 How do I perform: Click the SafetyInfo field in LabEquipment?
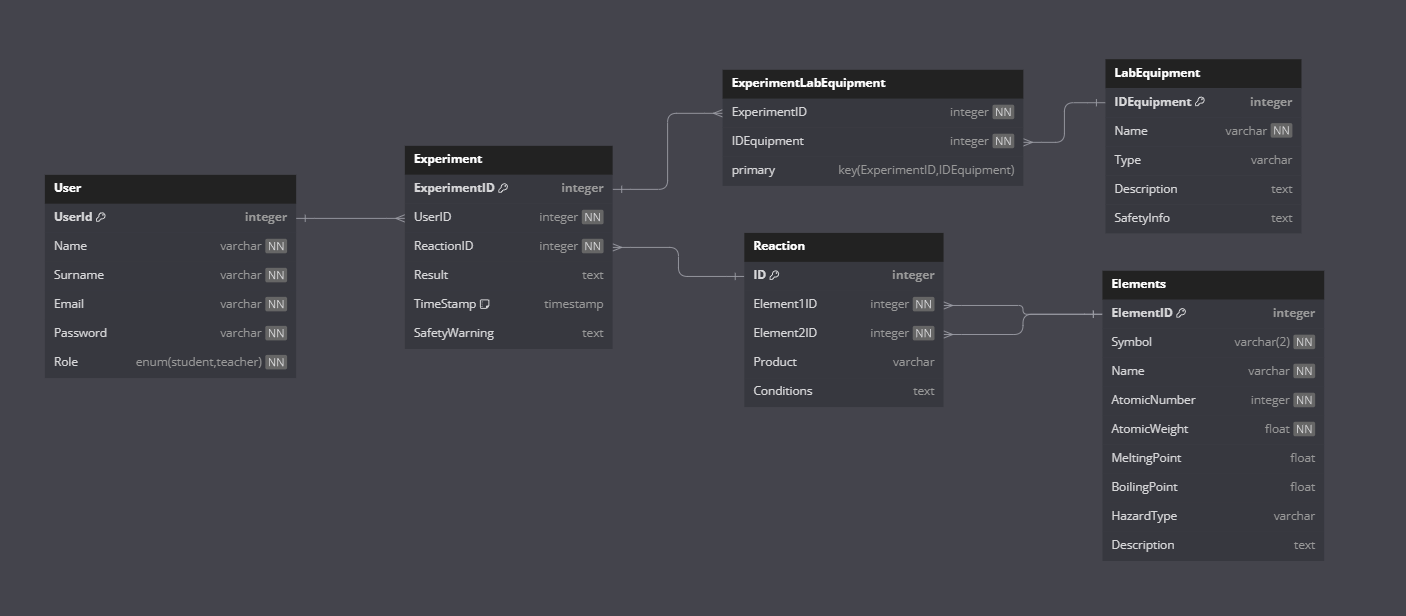[1203, 218]
